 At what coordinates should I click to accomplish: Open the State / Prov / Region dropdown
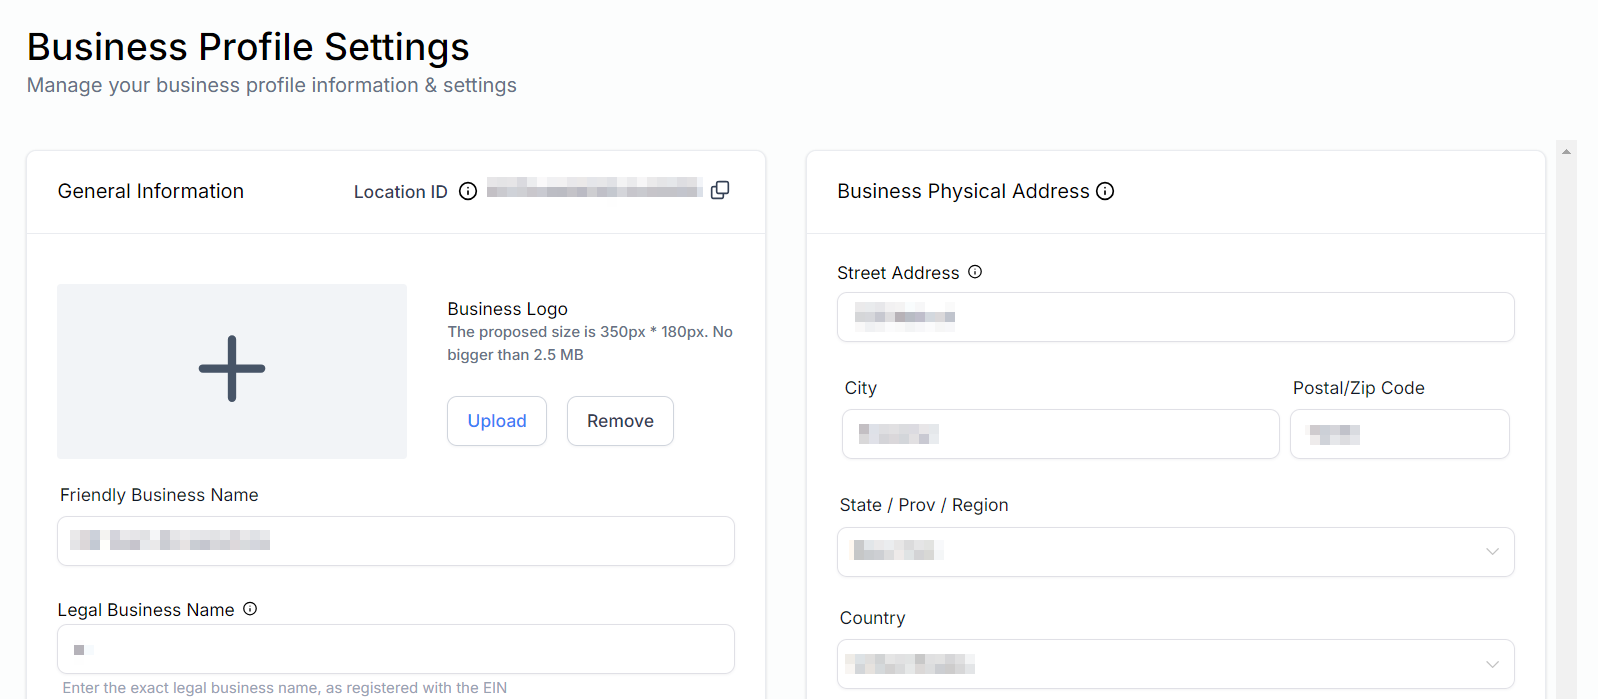pos(1175,552)
